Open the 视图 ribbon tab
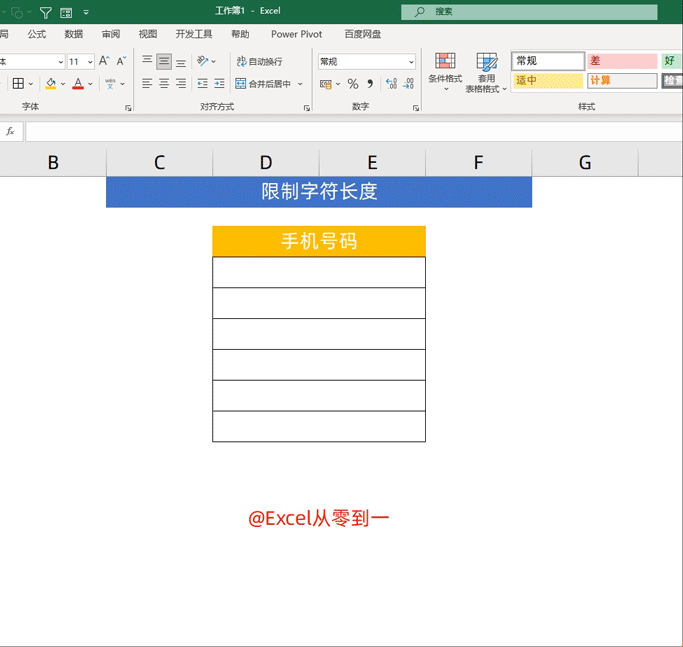This screenshot has width=683, height=647. point(148,34)
